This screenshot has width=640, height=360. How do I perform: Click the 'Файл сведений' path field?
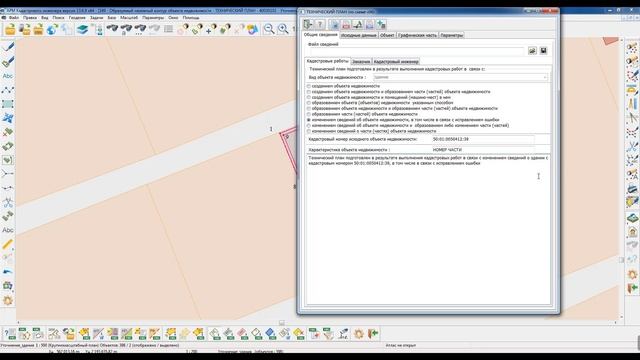tap(416, 51)
